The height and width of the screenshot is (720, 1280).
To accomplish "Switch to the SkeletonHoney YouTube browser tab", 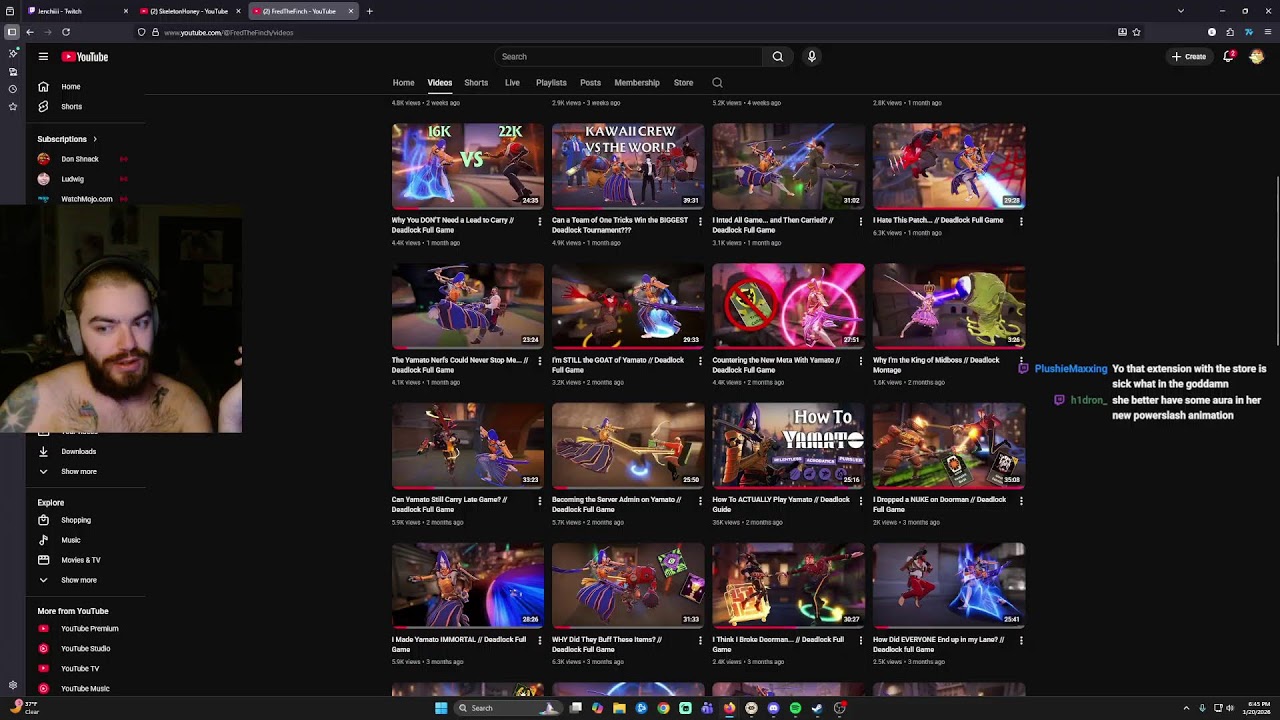I will [x=190, y=11].
